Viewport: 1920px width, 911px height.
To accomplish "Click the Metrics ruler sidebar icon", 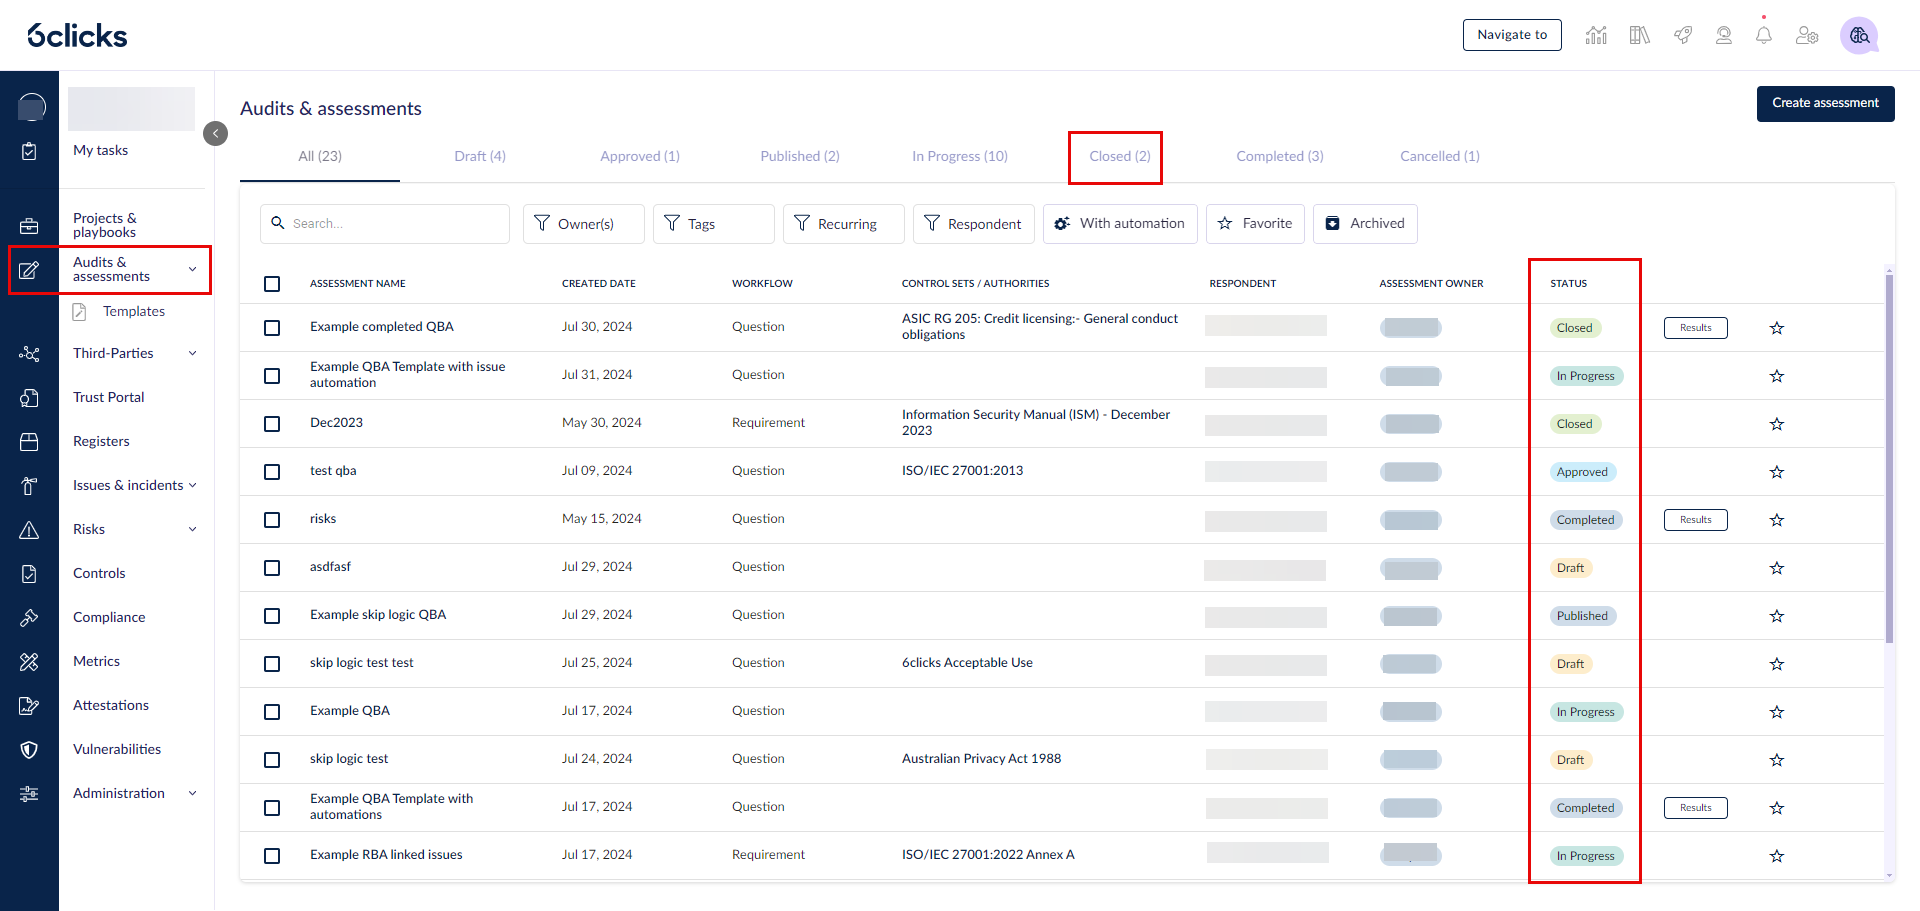I will point(29,662).
